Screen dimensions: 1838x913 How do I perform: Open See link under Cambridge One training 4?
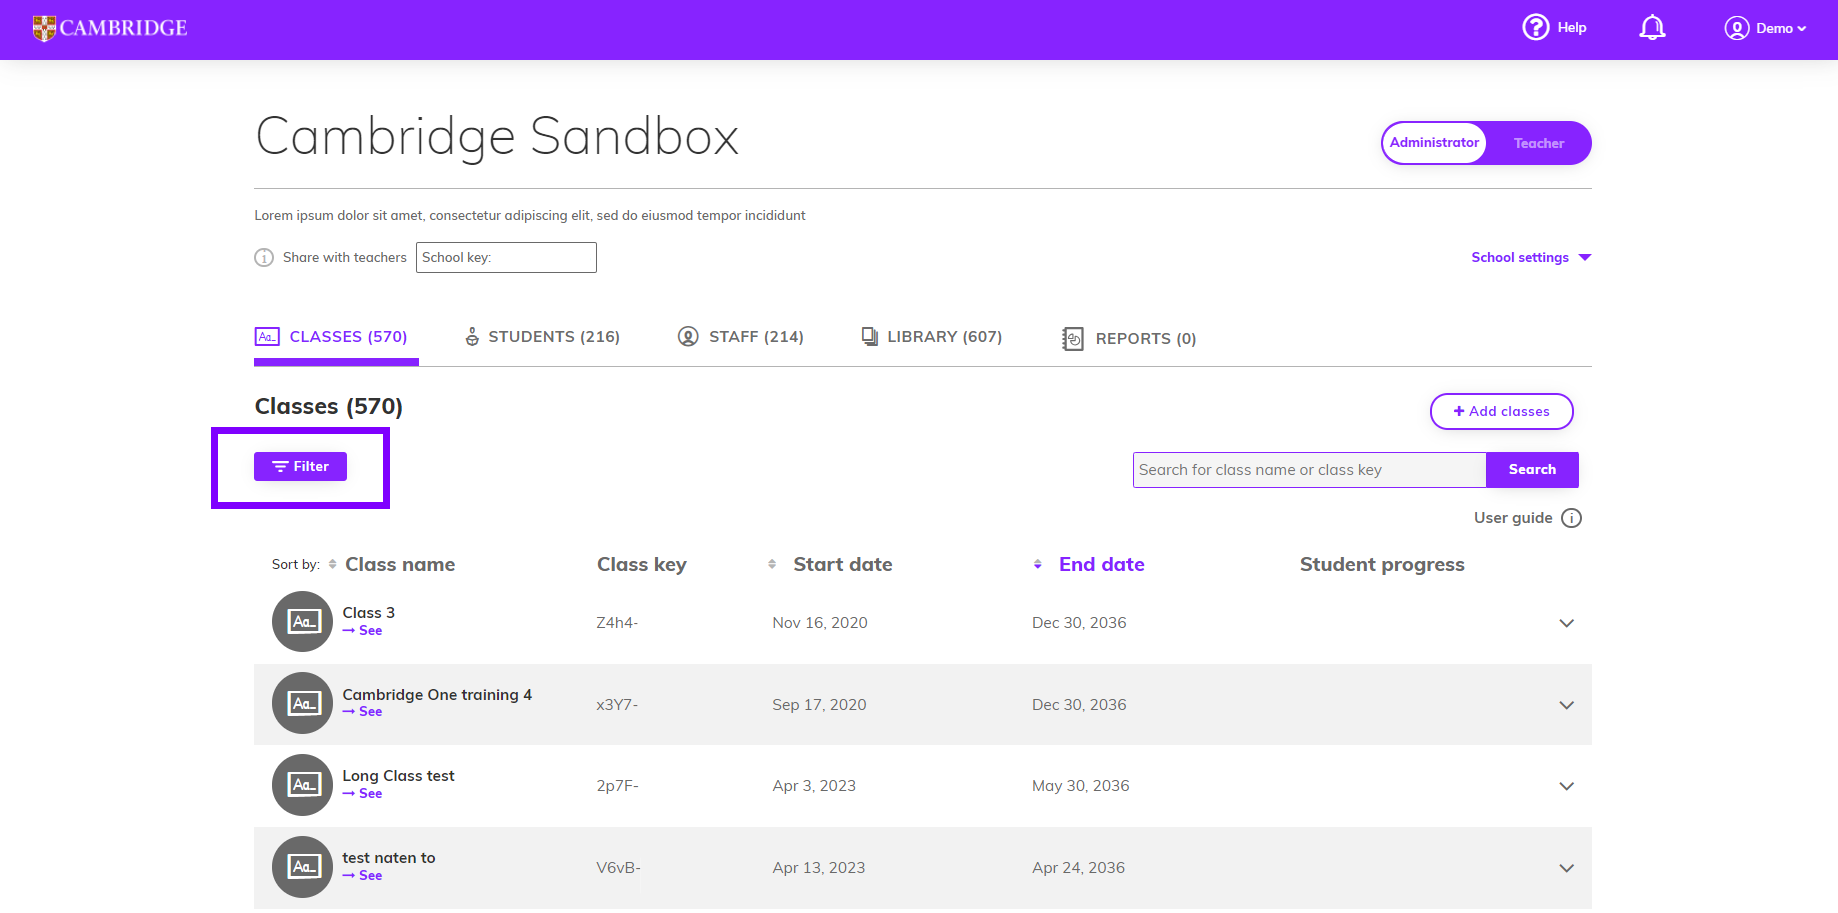(x=362, y=712)
